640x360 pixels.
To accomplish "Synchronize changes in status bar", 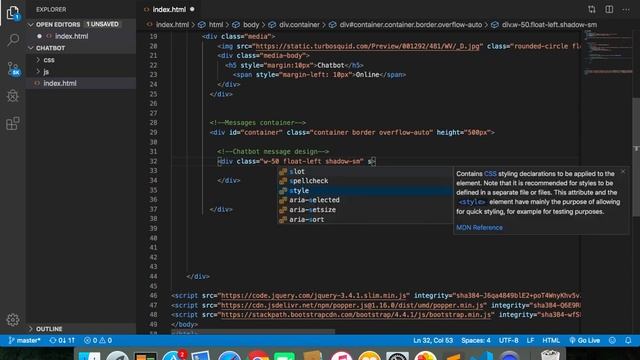I will (62, 340).
